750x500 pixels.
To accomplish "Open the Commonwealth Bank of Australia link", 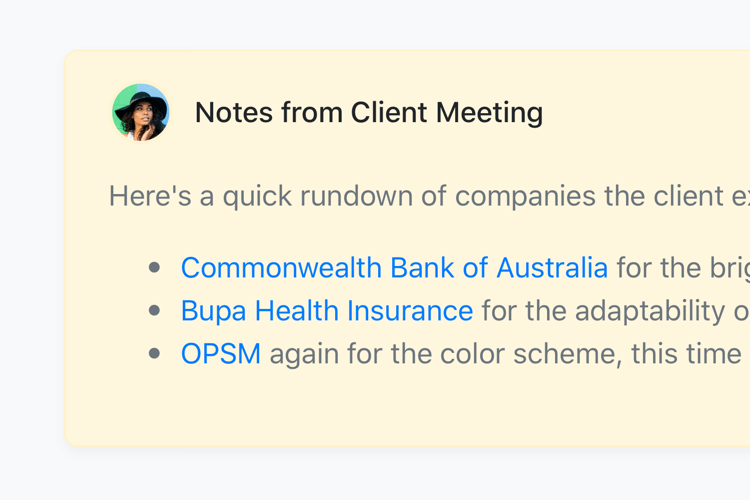I will [x=393, y=268].
